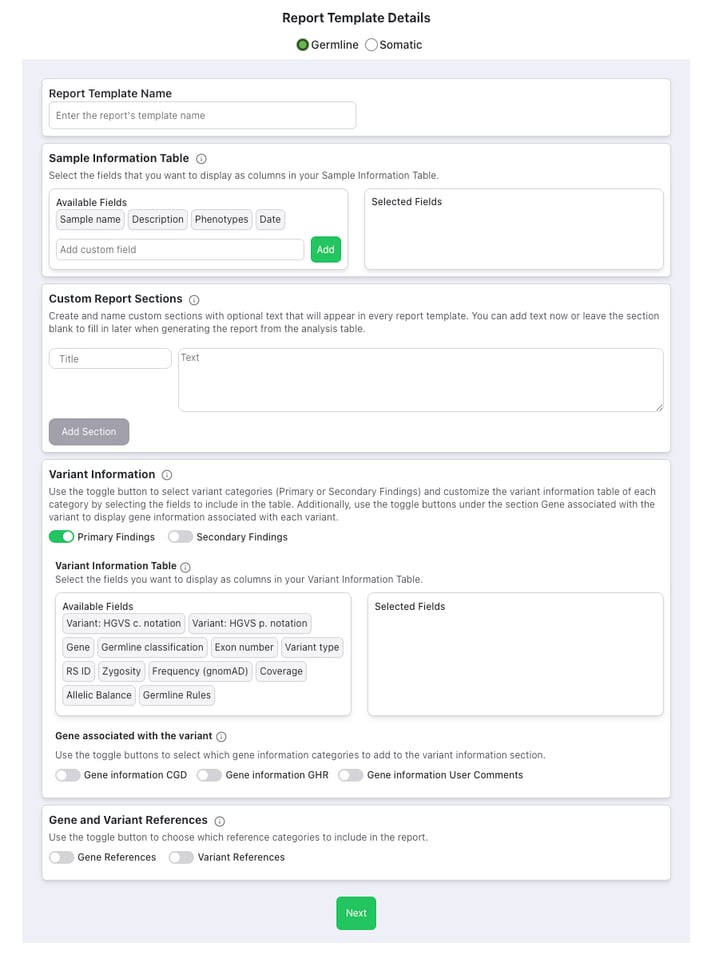Screen dimensions: 711x958
Task: Choose the Gene field chip
Action: pyautogui.click(x=78, y=647)
